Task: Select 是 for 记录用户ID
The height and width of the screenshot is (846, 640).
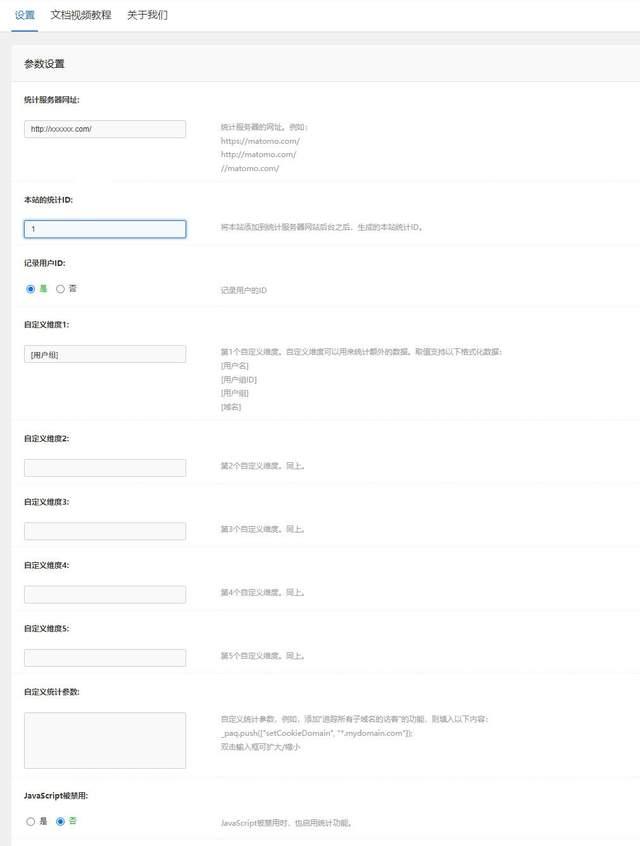Action: [31, 289]
